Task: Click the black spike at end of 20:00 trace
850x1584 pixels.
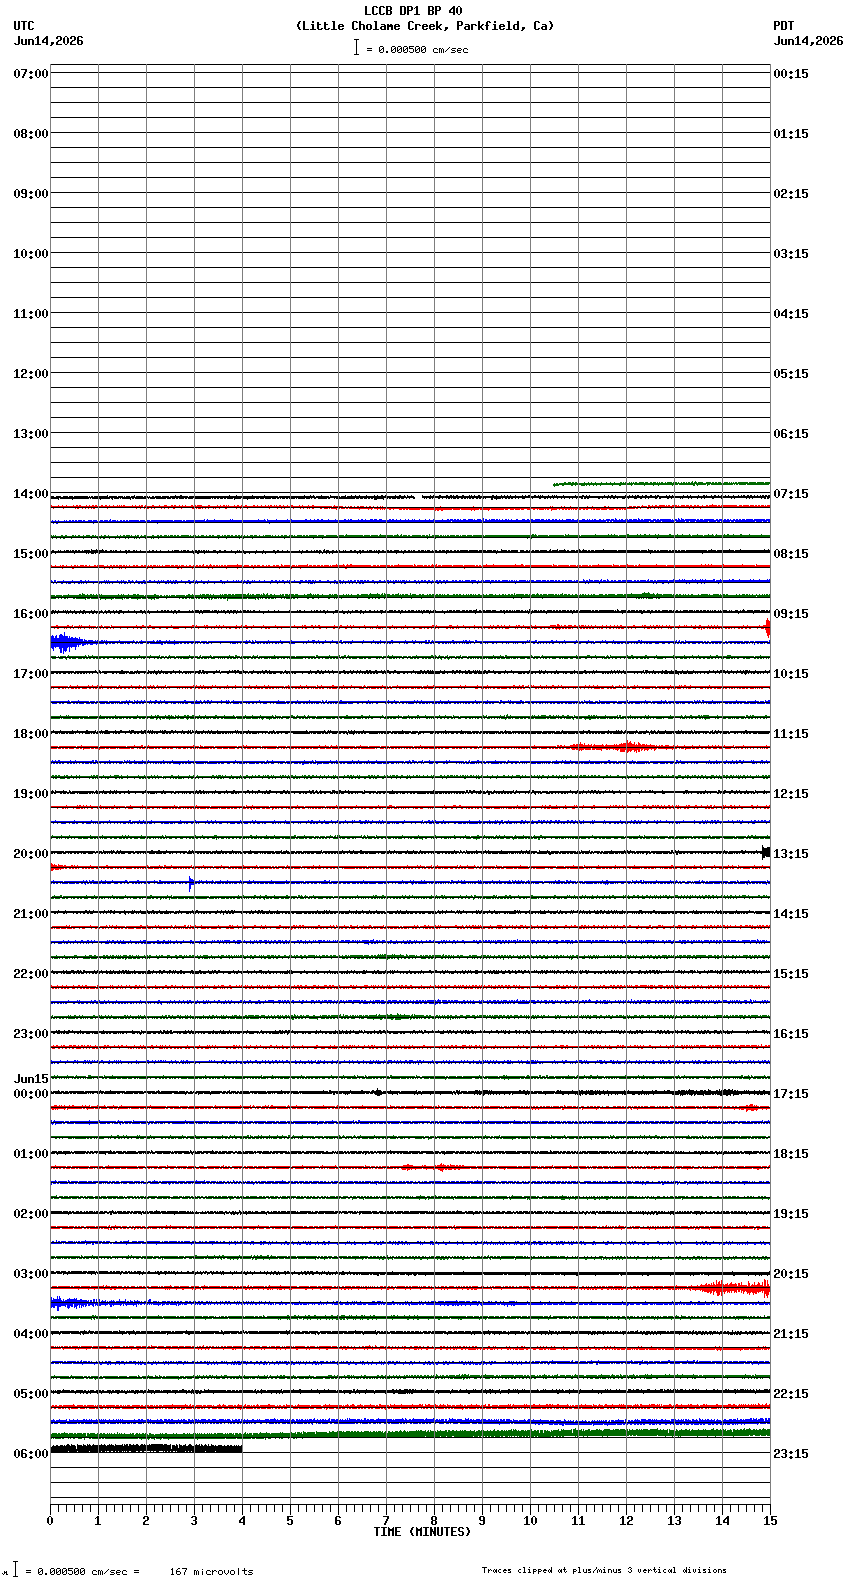Action: pyautogui.click(x=765, y=852)
